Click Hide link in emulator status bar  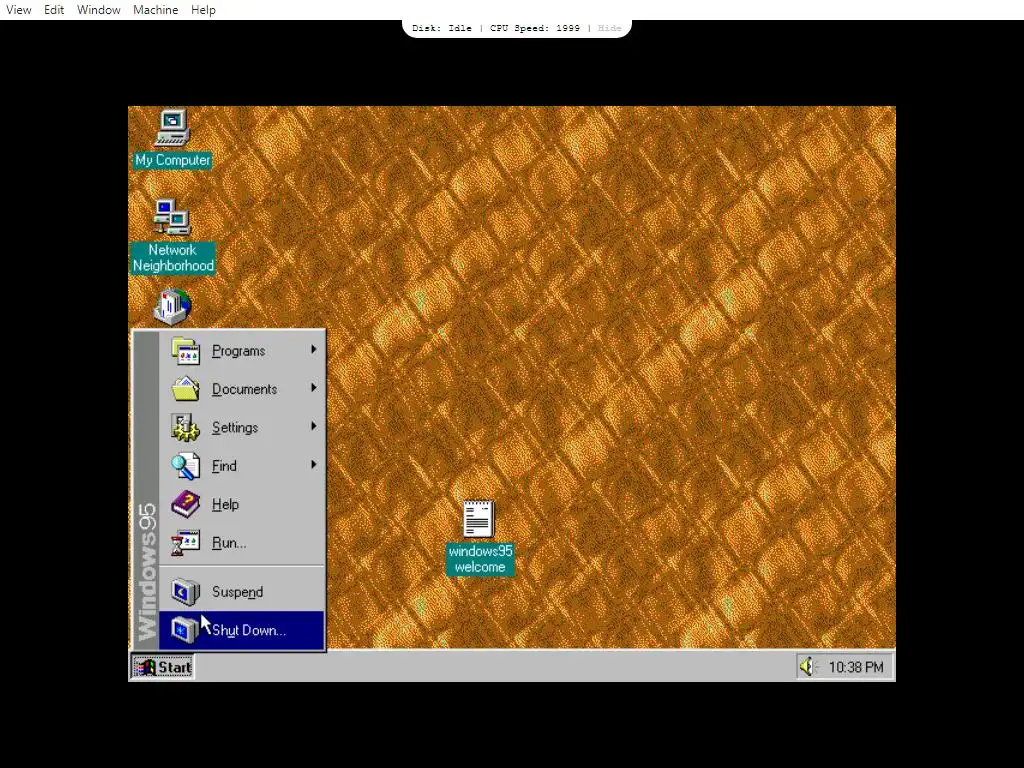(609, 28)
